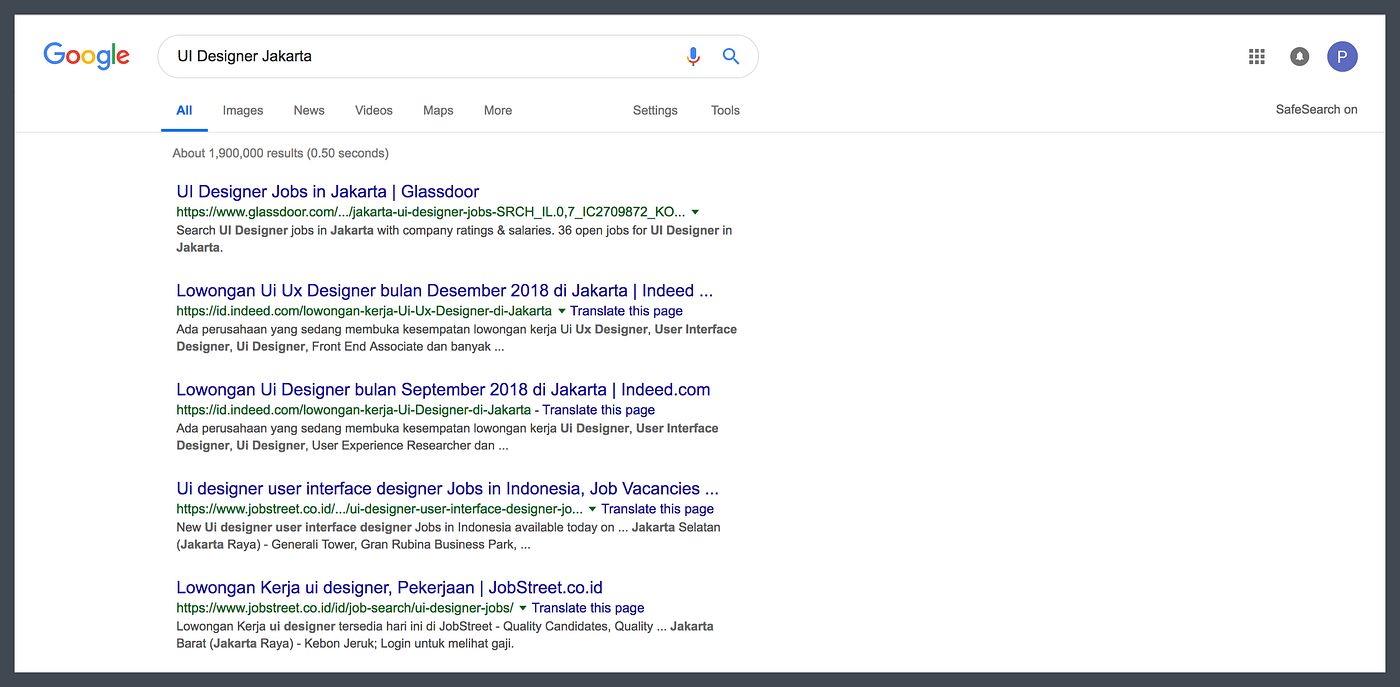
Task: Start voice search with microphone icon
Action: pyautogui.click(x=693, y=57)
